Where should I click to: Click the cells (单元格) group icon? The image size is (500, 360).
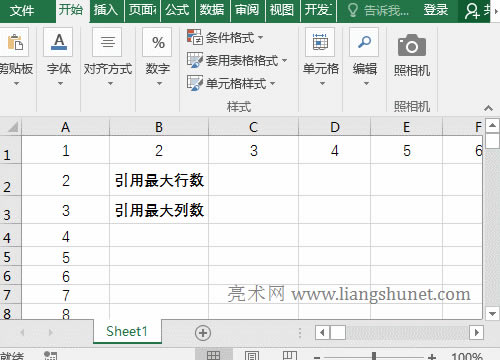click(320, 42)
